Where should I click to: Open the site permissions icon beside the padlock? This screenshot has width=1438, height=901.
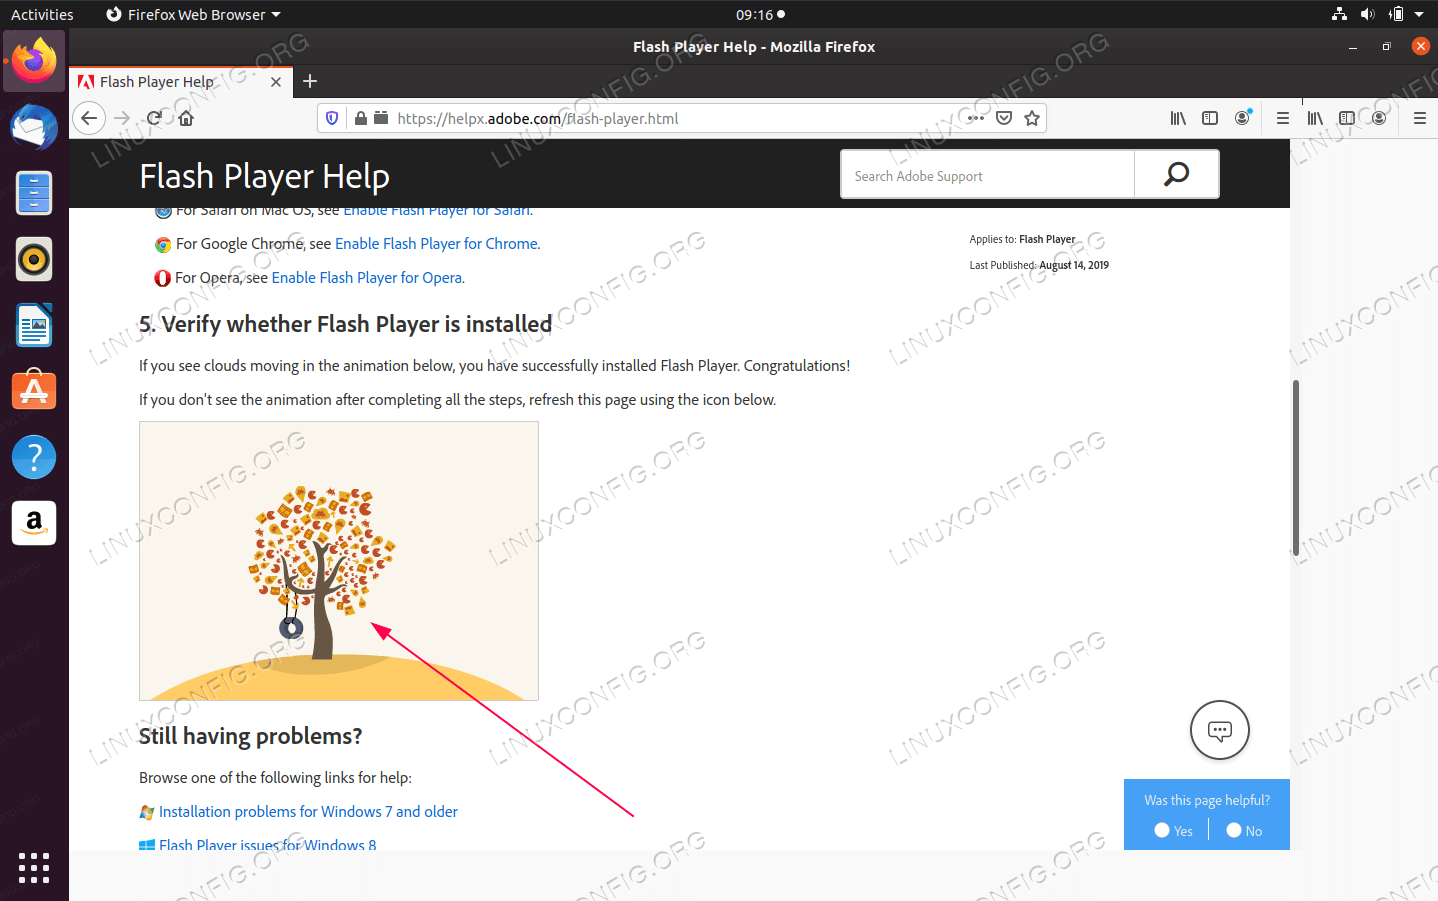[381, 118]
